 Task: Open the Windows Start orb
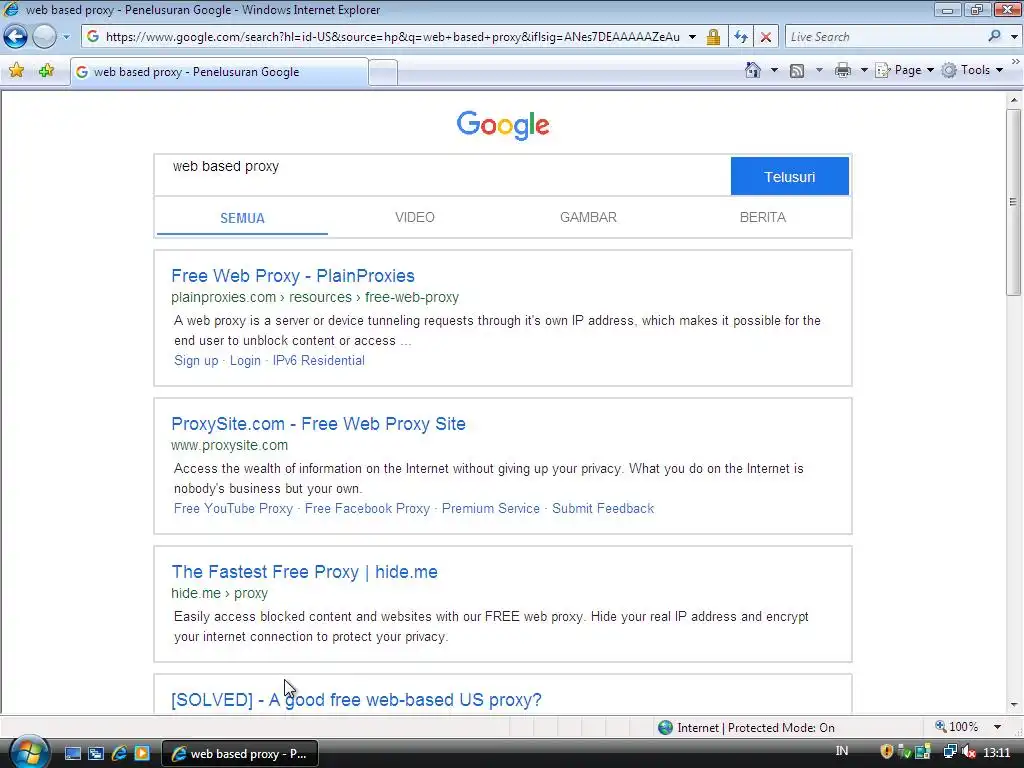pos(28,752)
